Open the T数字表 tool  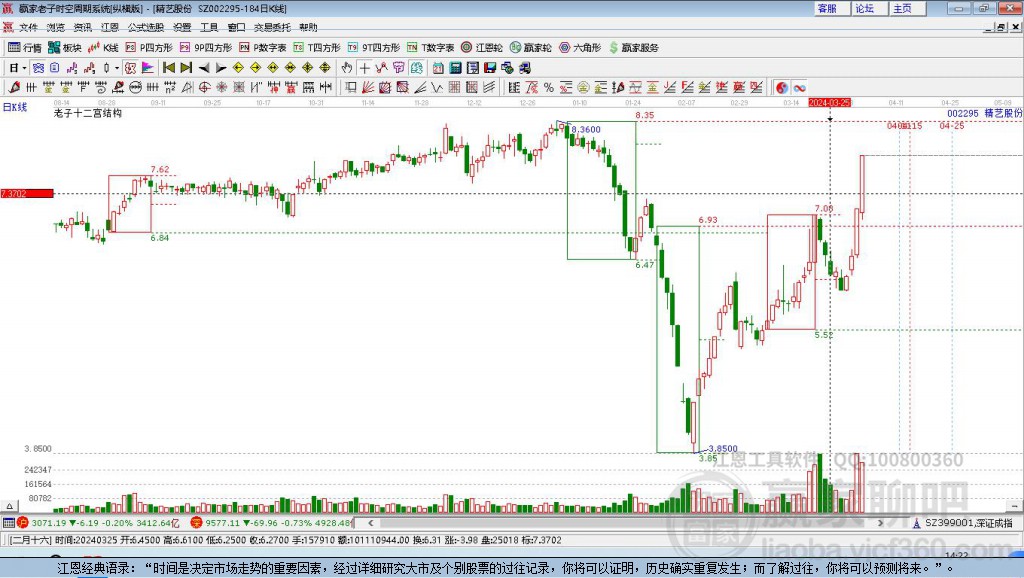(430, 48)
